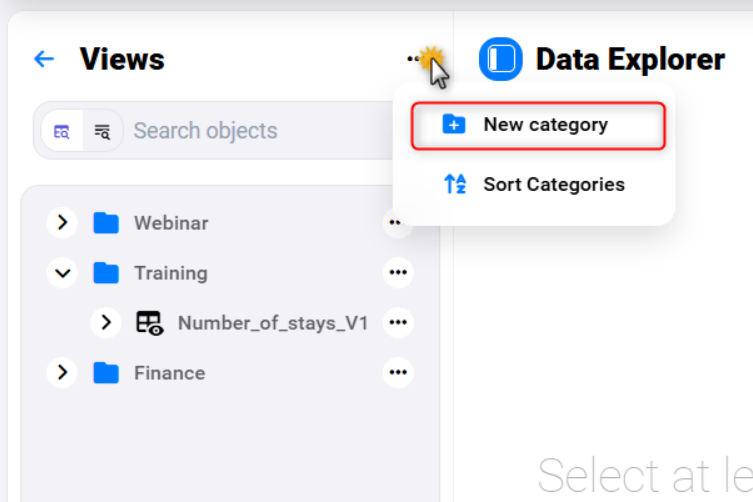Select the second search filter icon
Screen dimensions: 753x502
click(102, 131)
